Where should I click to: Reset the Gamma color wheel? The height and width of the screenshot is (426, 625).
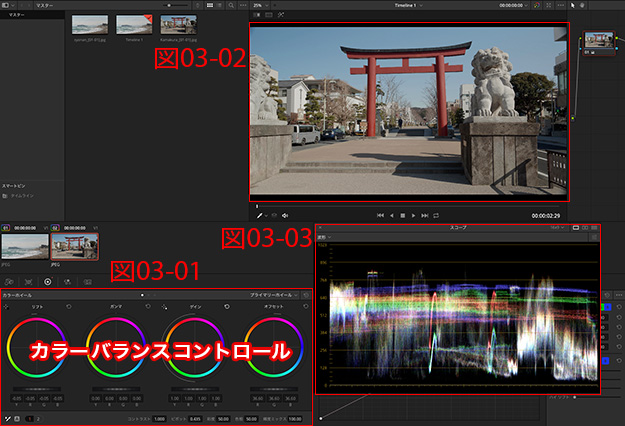click(148, 306)
